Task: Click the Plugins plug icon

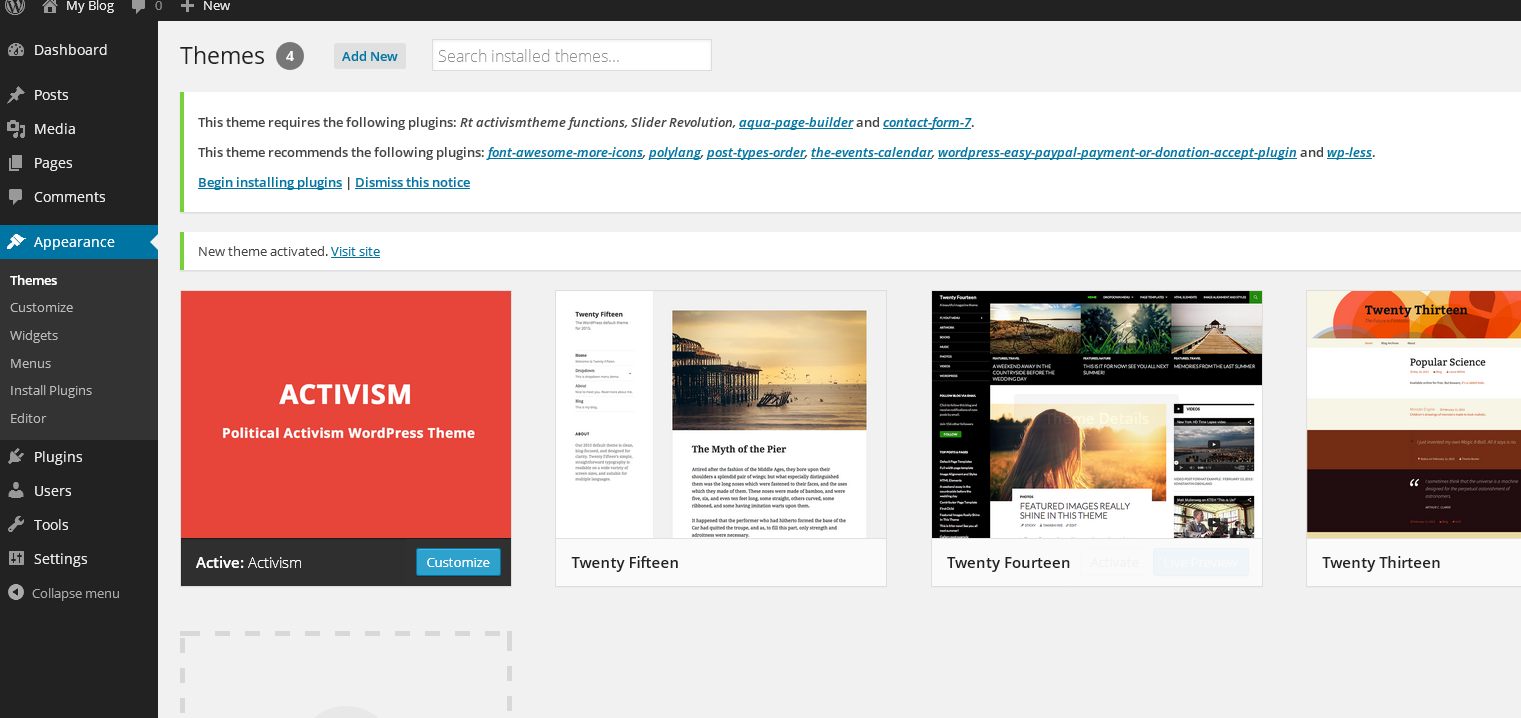Action: click(16, 457)
